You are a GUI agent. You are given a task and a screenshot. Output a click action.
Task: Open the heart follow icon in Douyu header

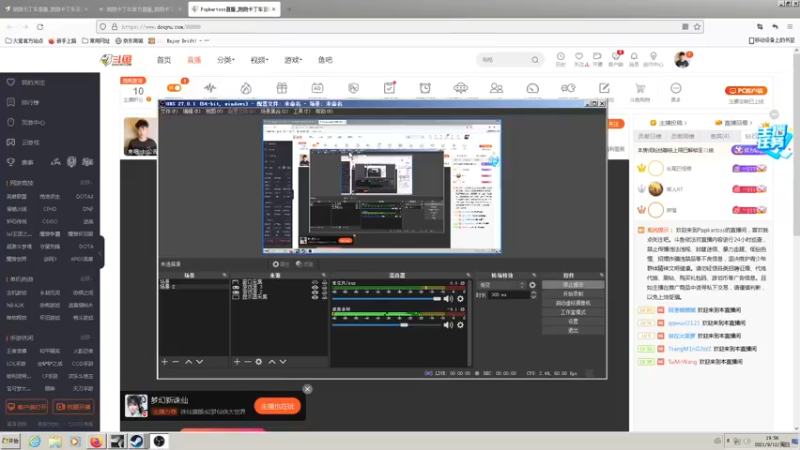click(579, 57)
